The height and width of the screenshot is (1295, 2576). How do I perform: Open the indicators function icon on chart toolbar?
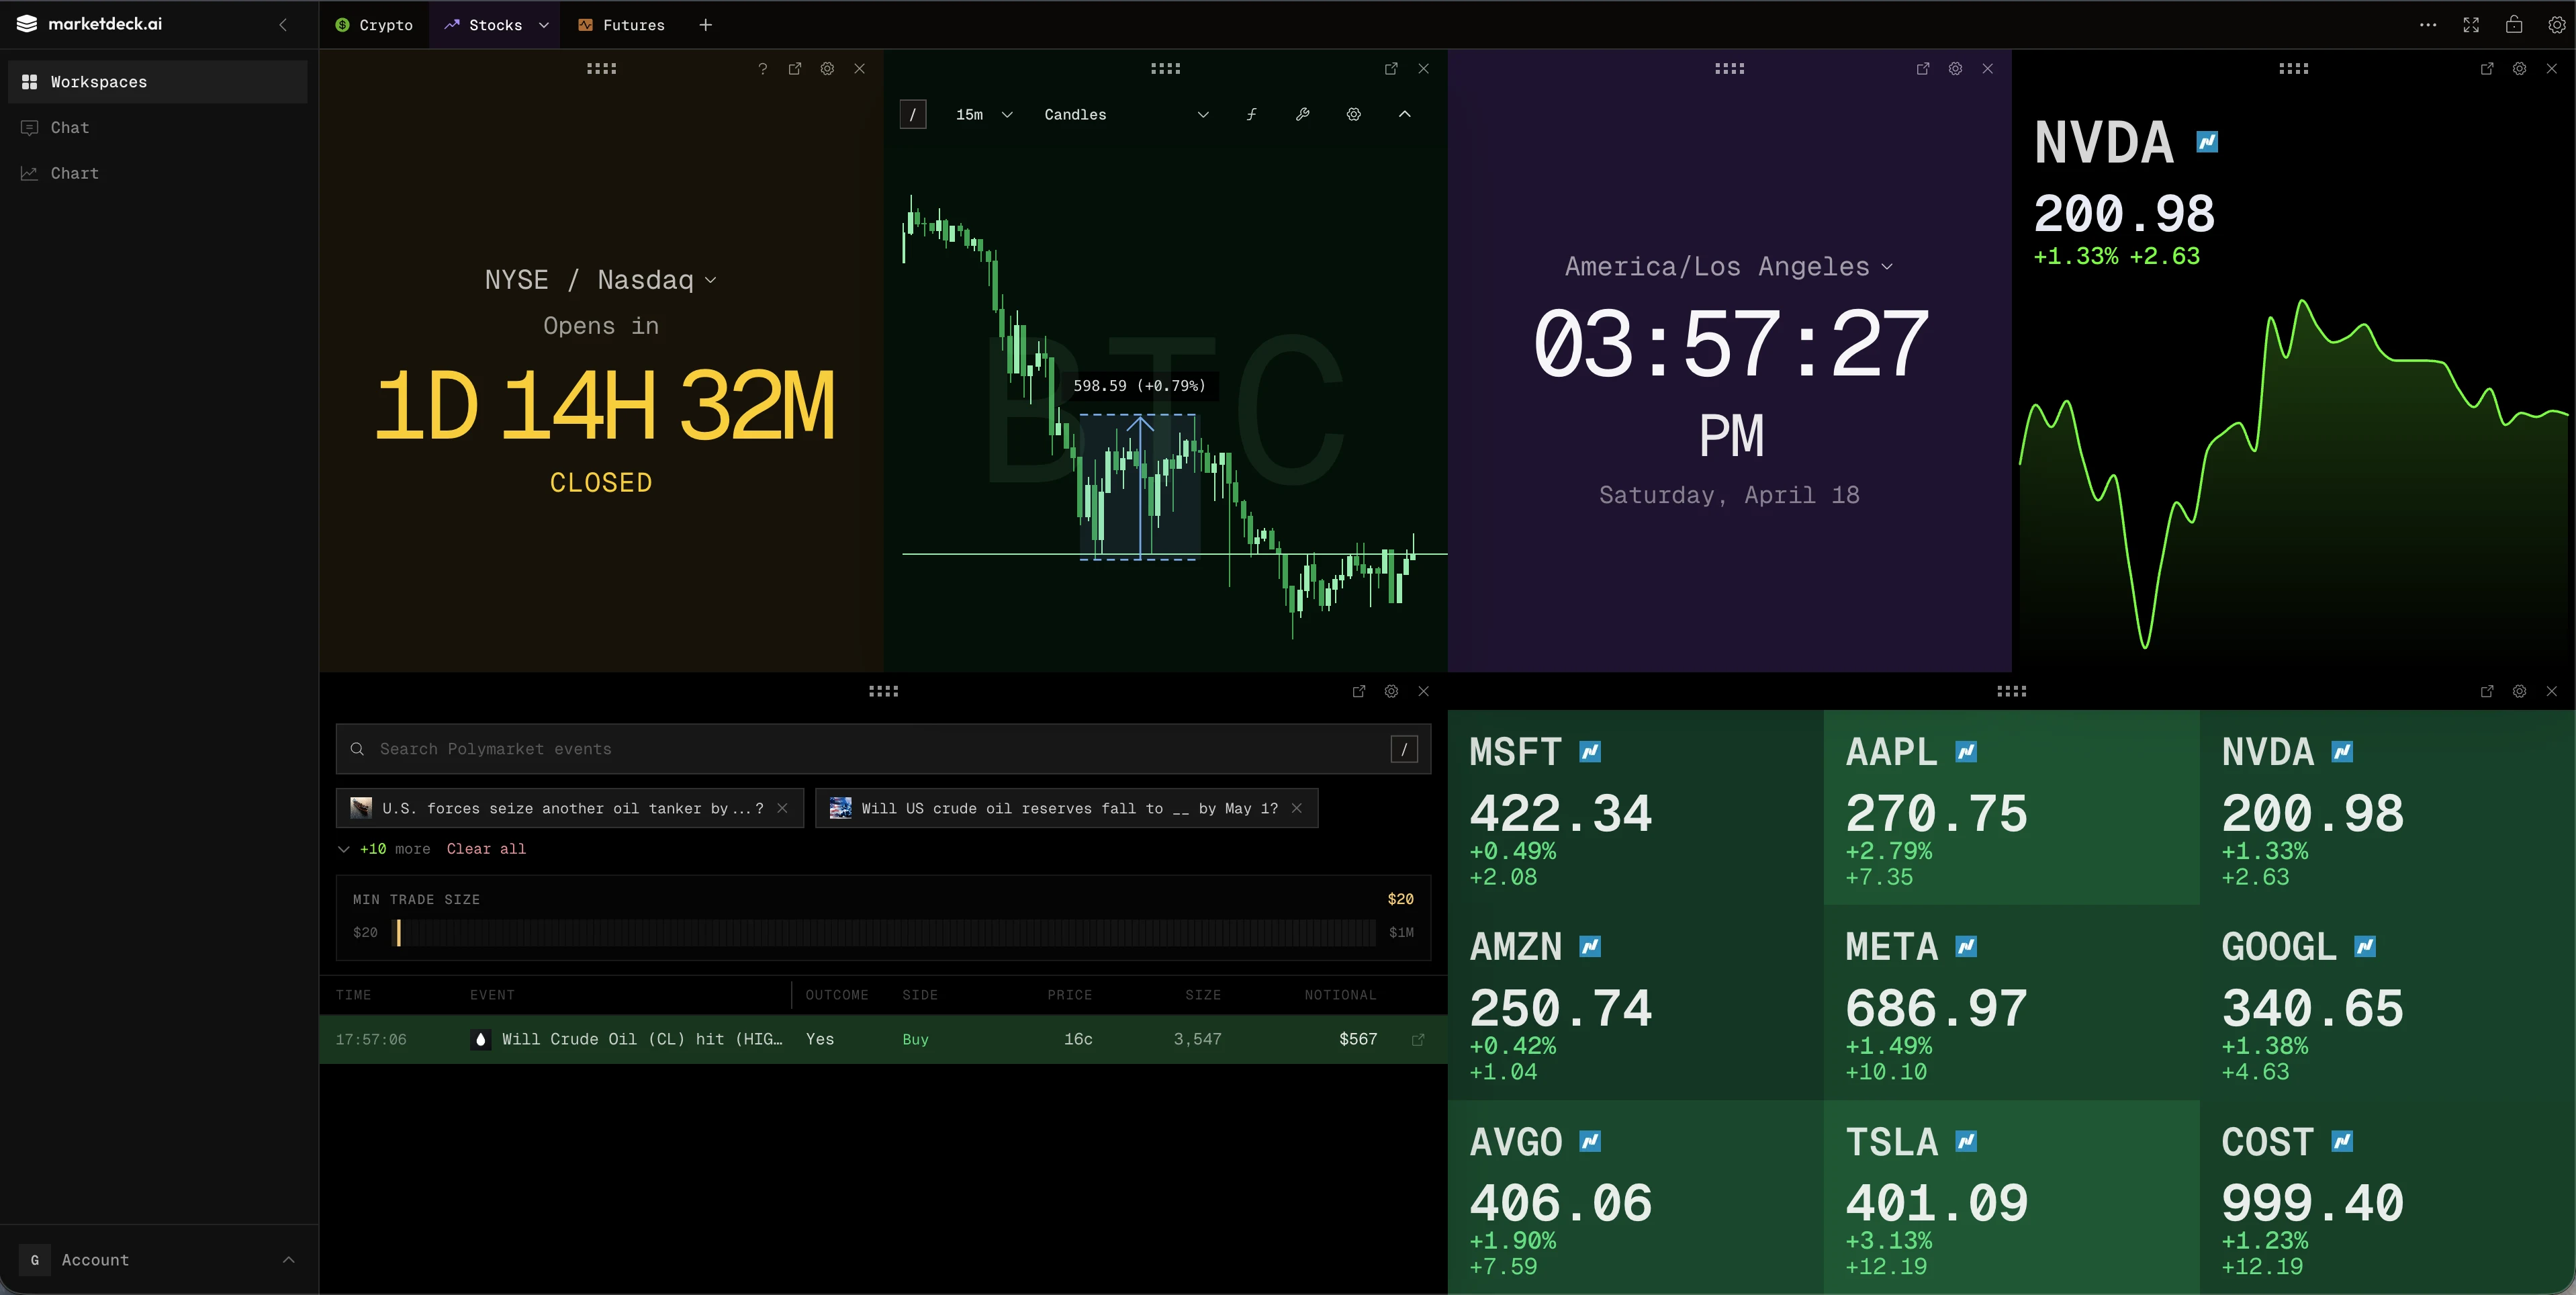1251,115
